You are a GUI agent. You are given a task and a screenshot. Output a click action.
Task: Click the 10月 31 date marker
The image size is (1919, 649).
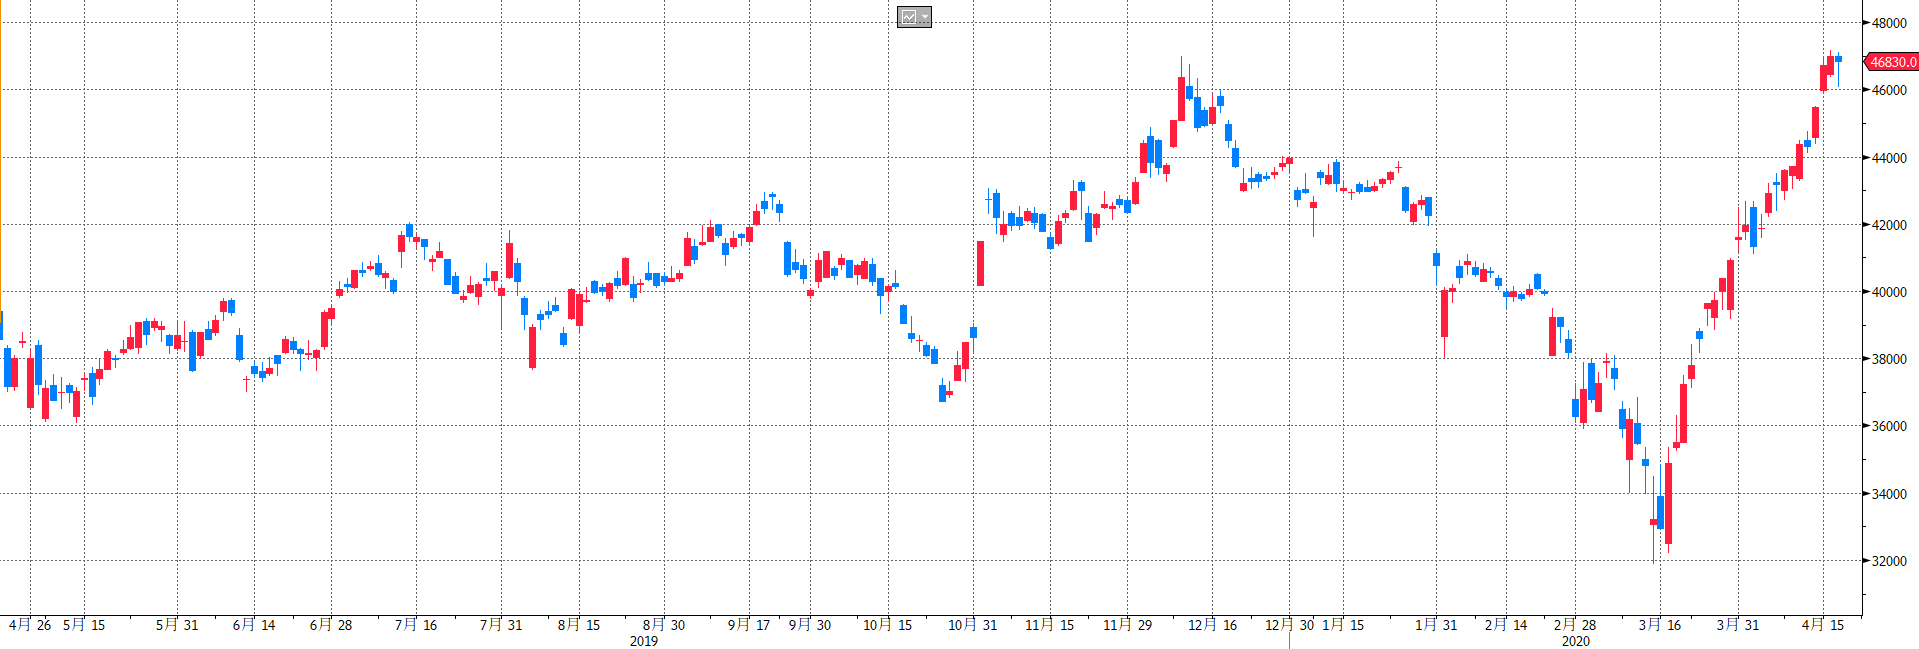click(973, 625)
